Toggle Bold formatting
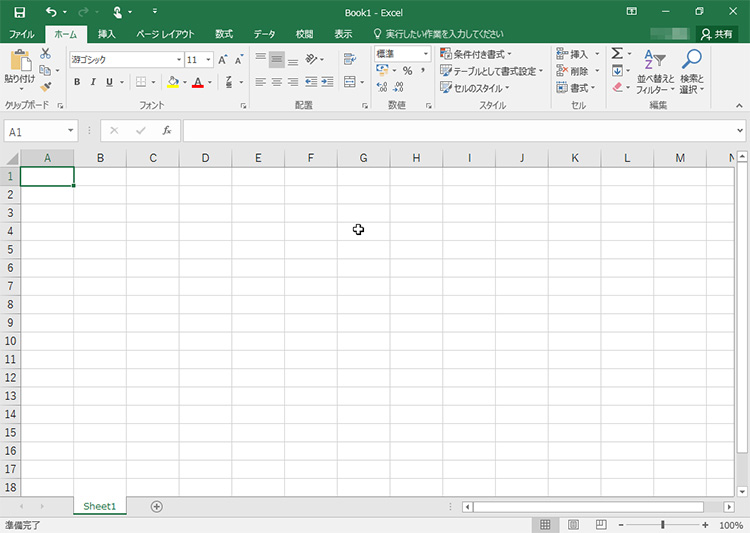Viewport: 750px width, 533px height. (x=77, y=82)
